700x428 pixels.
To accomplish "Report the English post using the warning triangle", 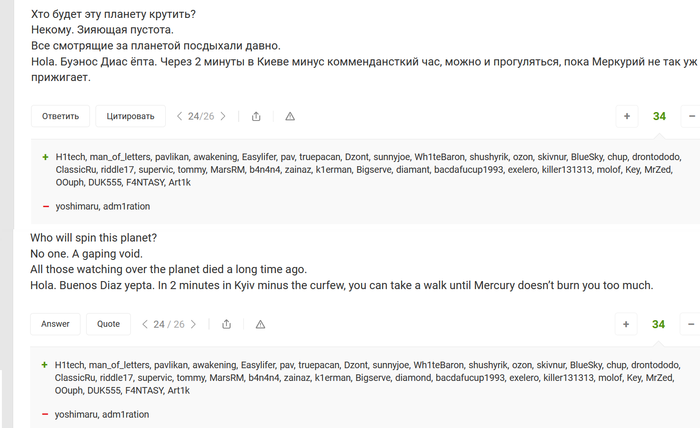I will pyautogui.click(x=261, y=324).
